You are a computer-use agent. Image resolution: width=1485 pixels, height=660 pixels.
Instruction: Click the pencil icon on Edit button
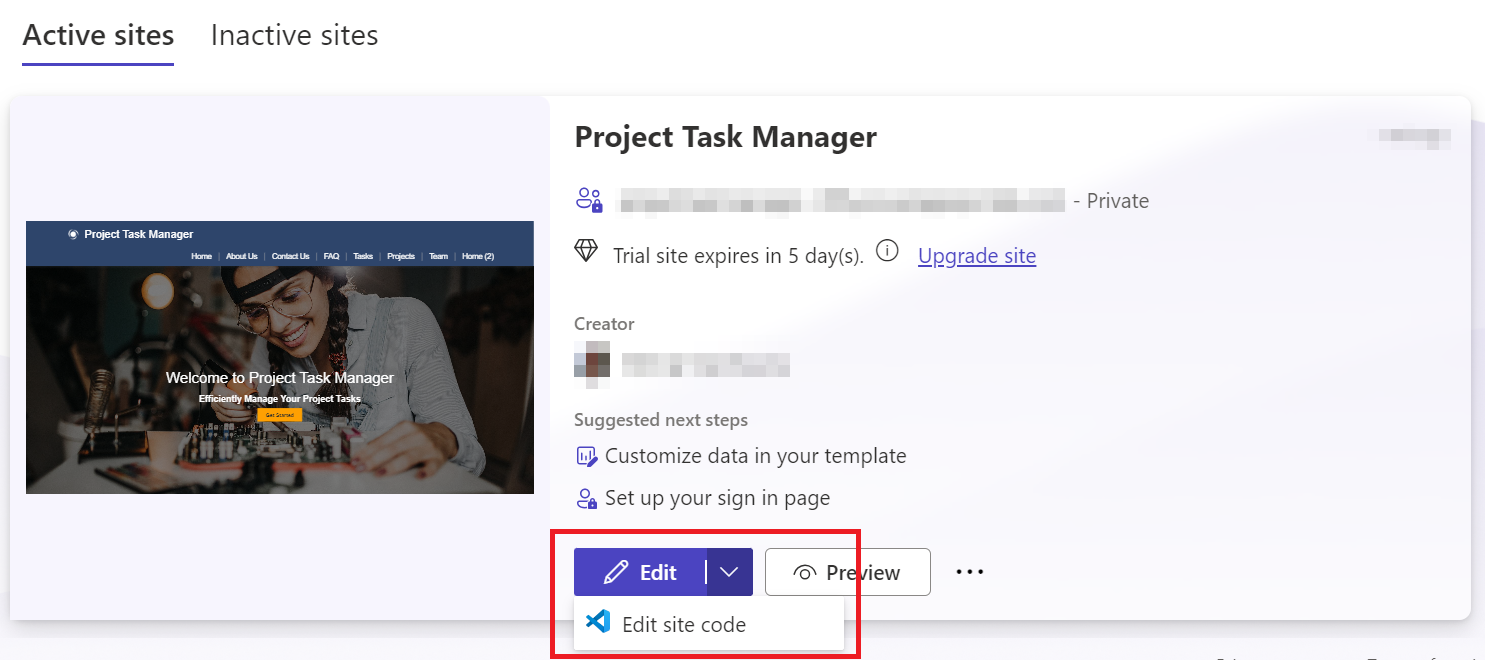(x=615, y=572)
